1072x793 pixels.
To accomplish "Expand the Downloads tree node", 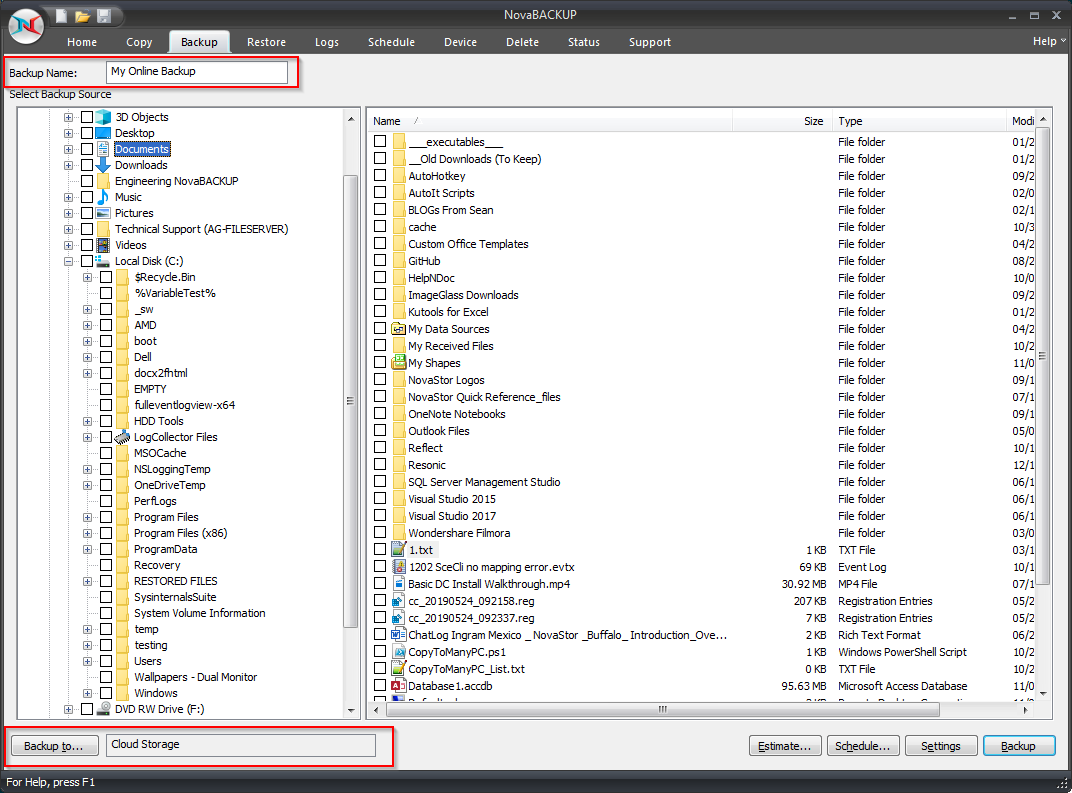I will pyautogui.click(x=68, y=165).
